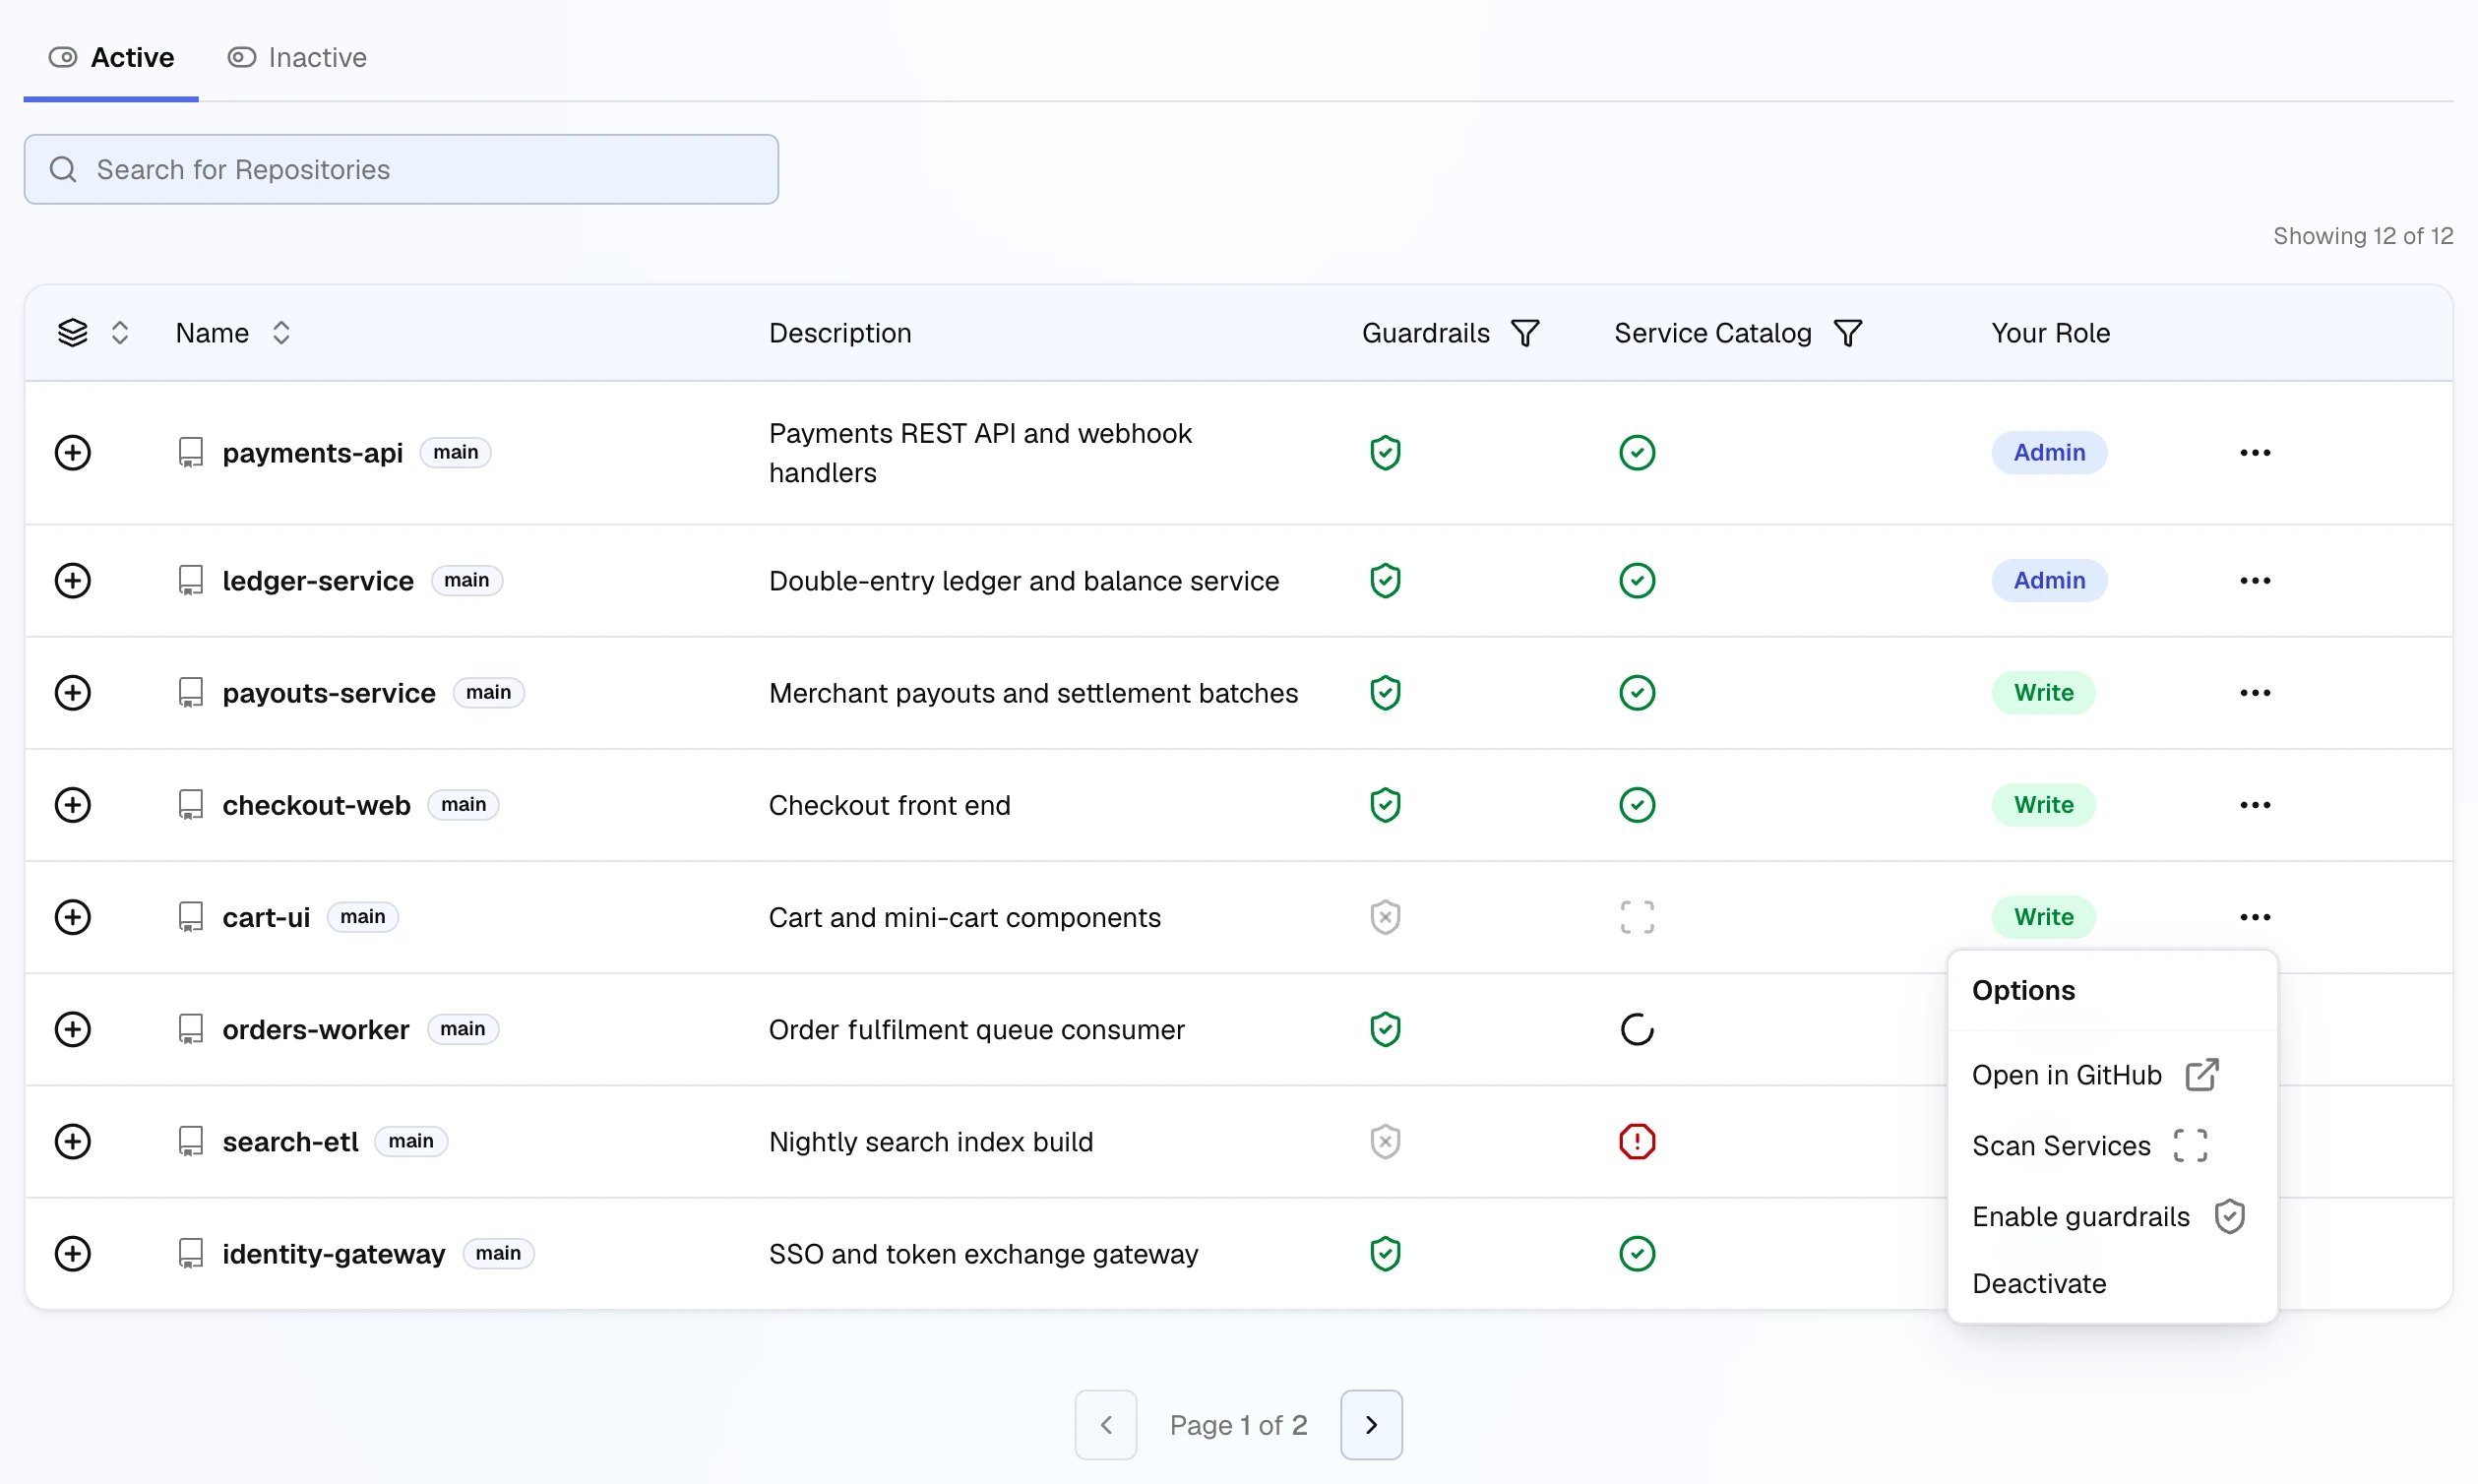Expand the ledger-service row
Image resolution: width=2478 pixels, height=1484 pixels.
click(72, 580)
